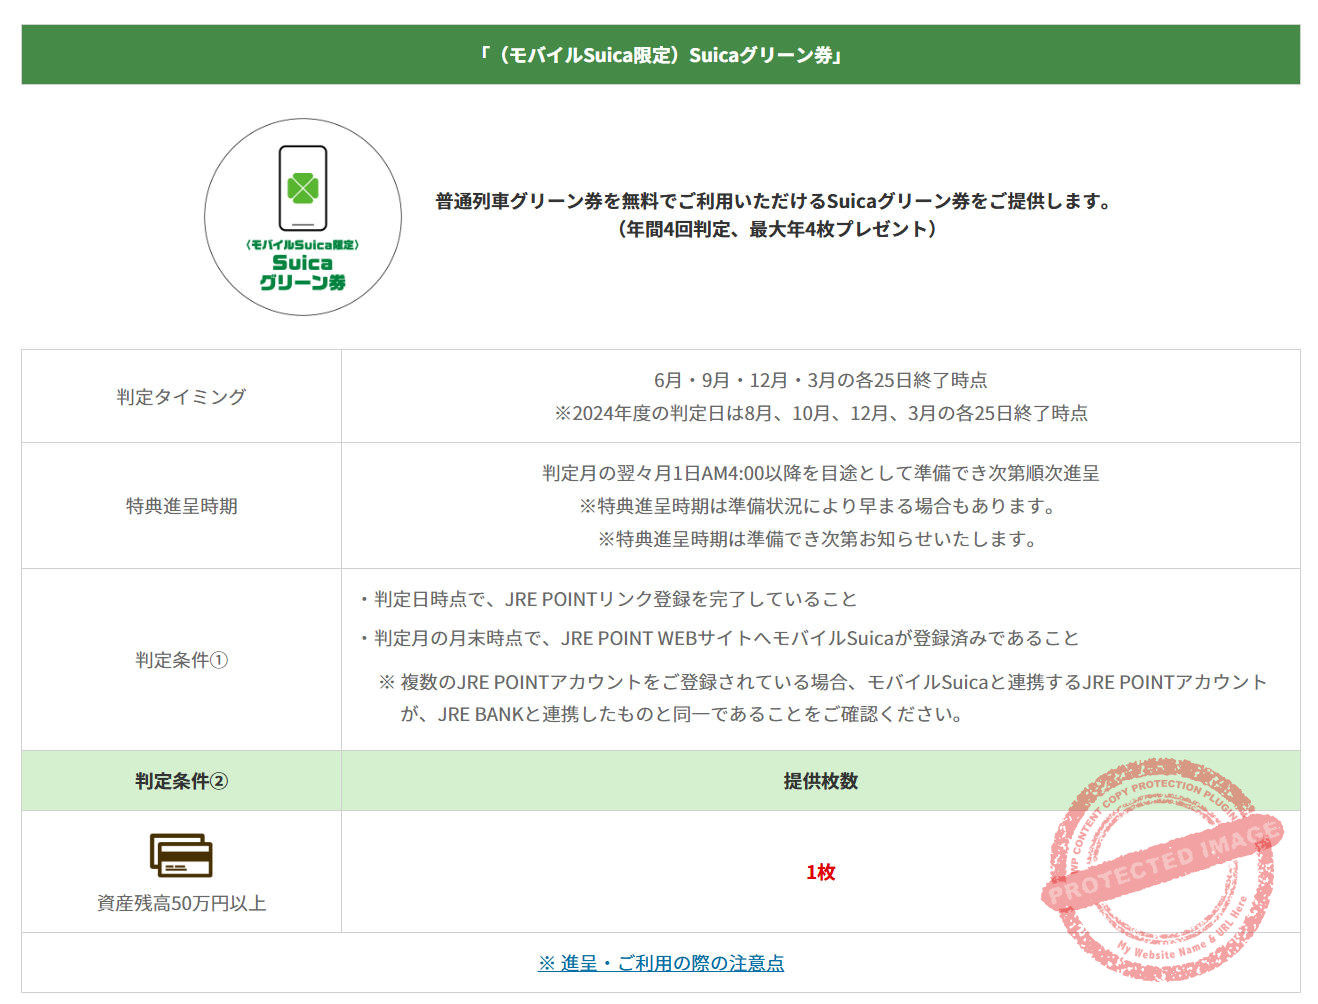Click the banknote asset icon above 資産残高50万円以上
Image resolution: width=1318 pixels, height=1004 pixels.
(181, 853)
